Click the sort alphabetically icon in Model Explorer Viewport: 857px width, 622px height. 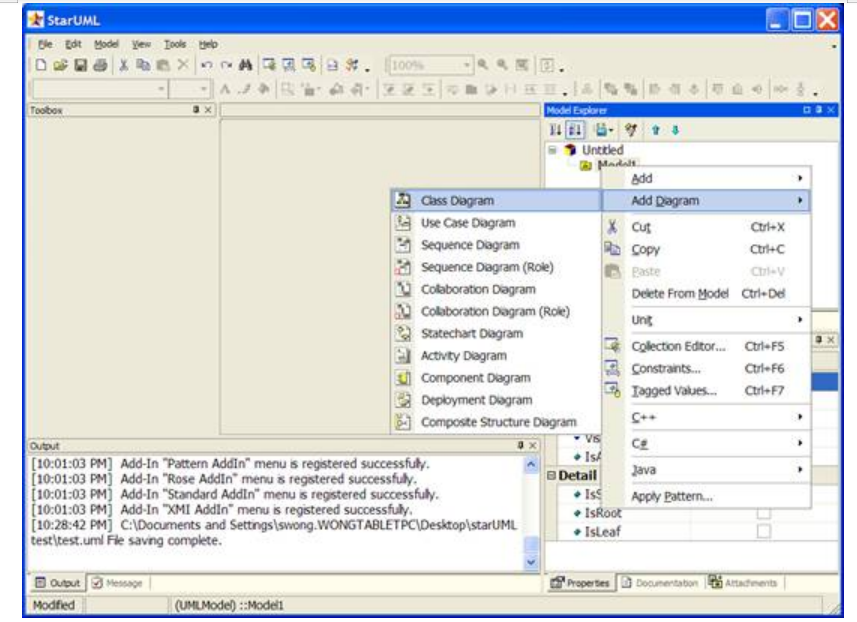point(575,130)
